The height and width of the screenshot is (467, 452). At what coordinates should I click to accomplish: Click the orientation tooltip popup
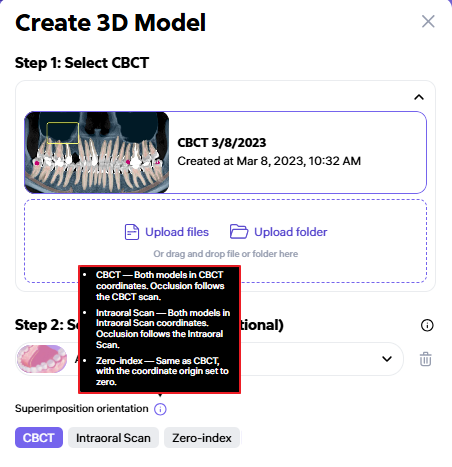click(x=159, y=329)
